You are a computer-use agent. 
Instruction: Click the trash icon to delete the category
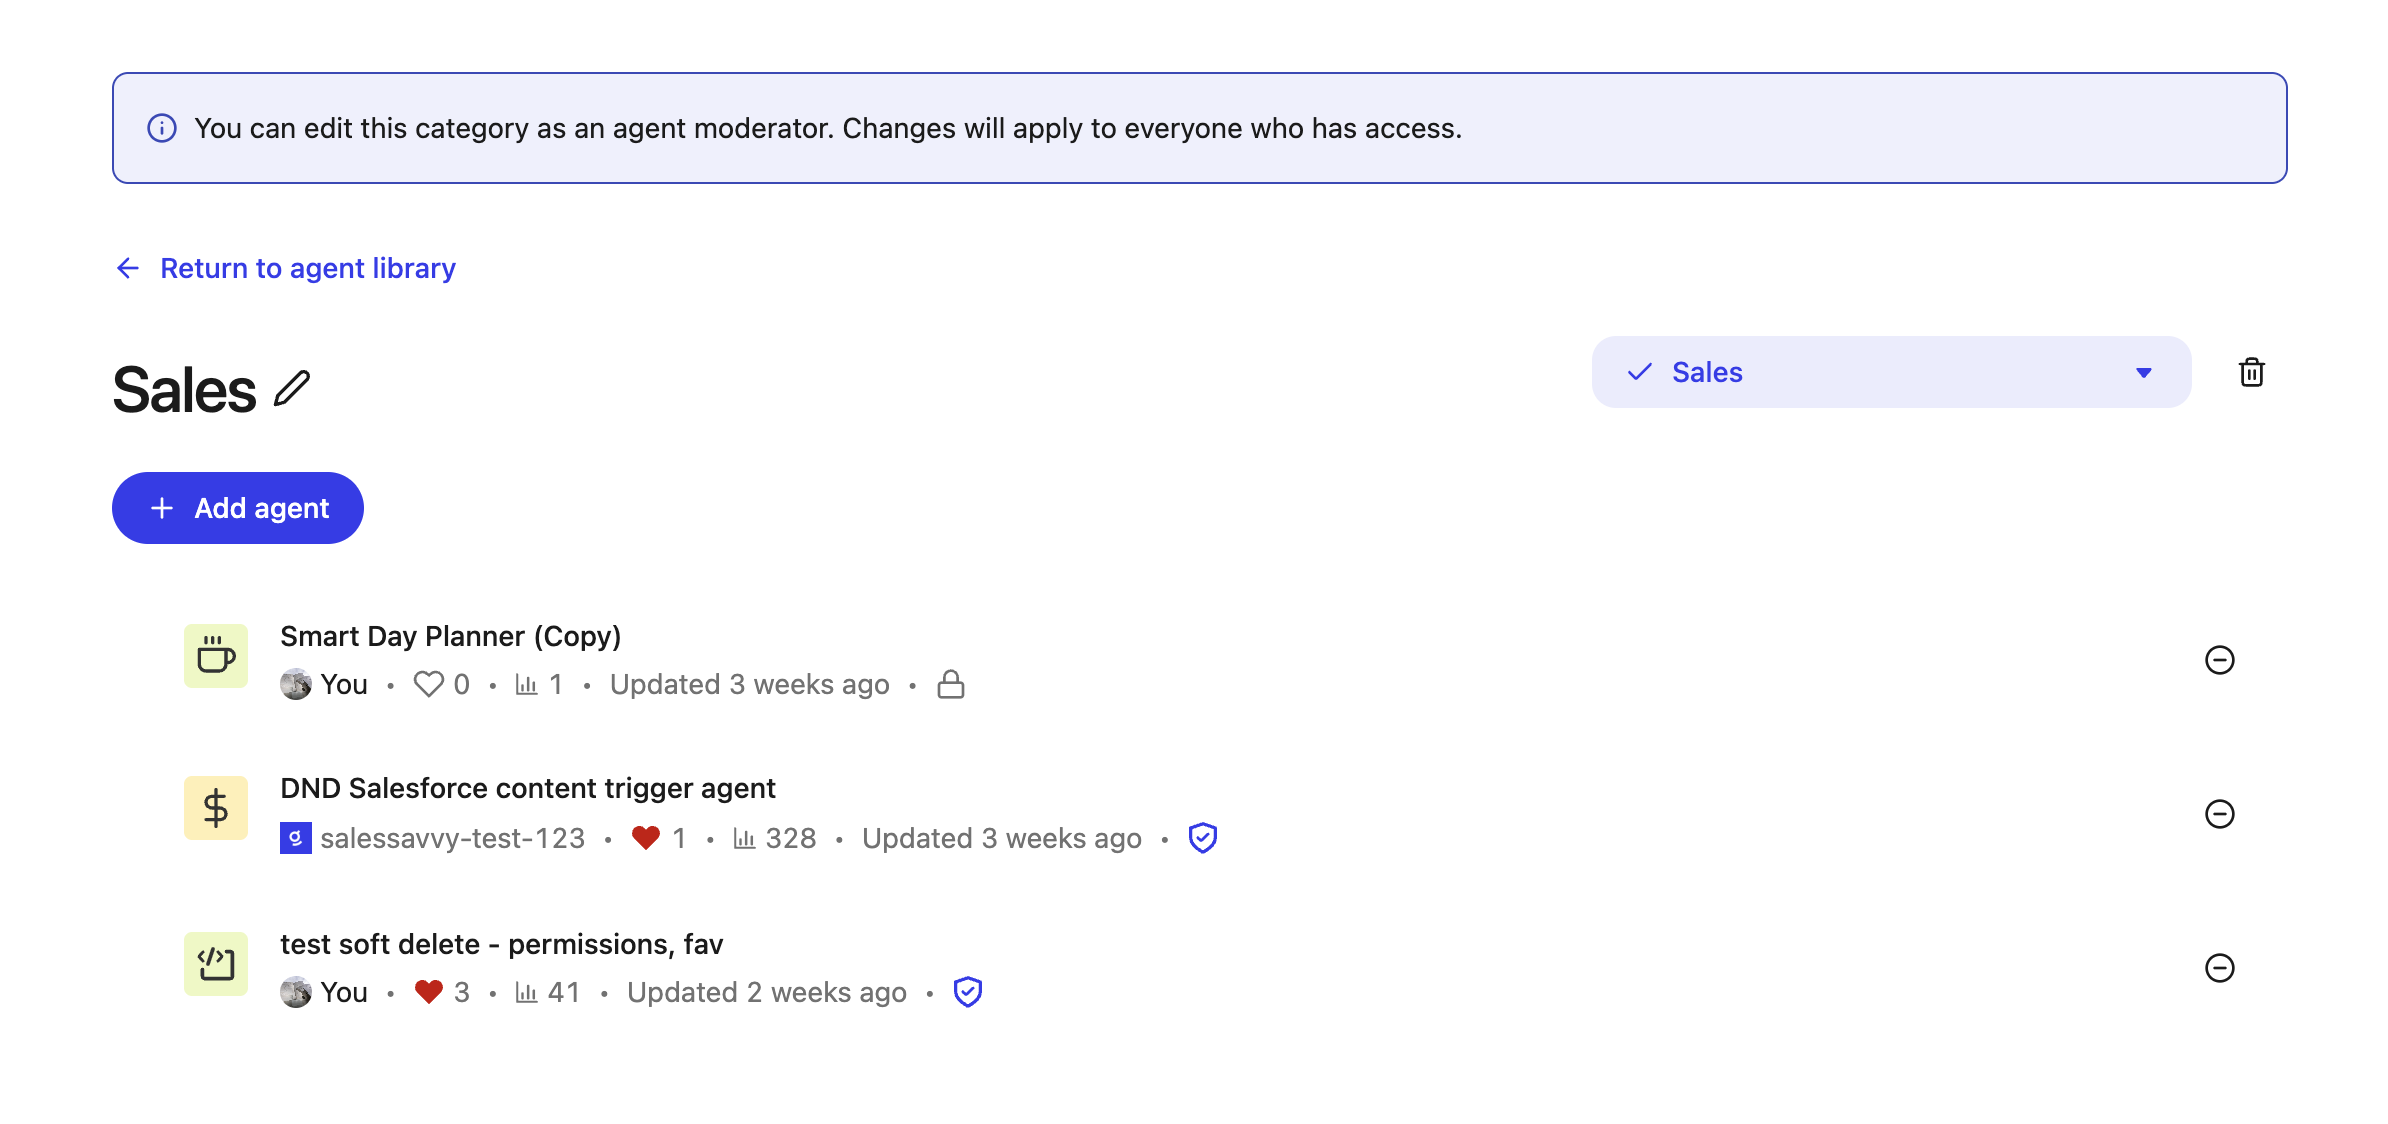pyautogui.click(x=2252, y=371)
